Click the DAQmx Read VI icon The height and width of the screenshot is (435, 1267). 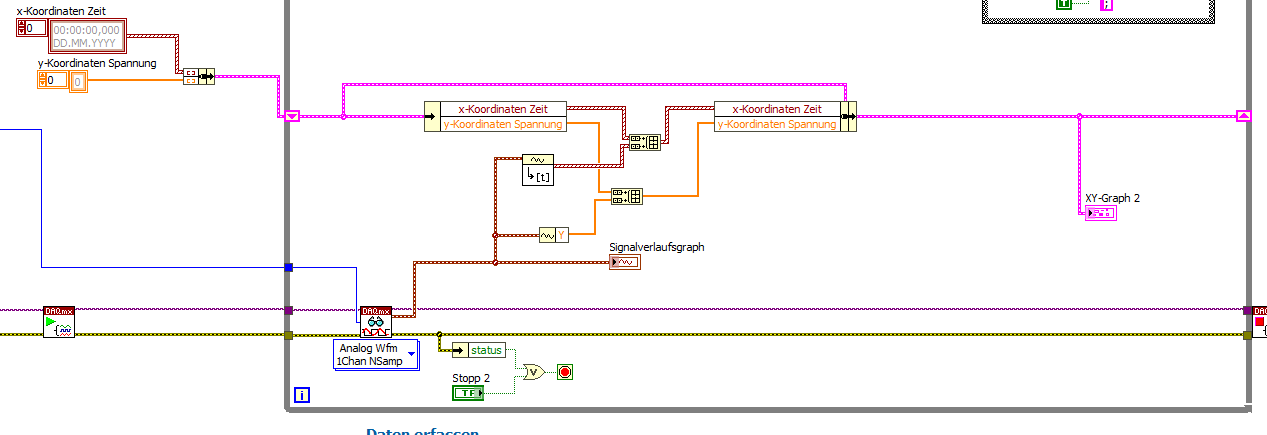point(376,322)
